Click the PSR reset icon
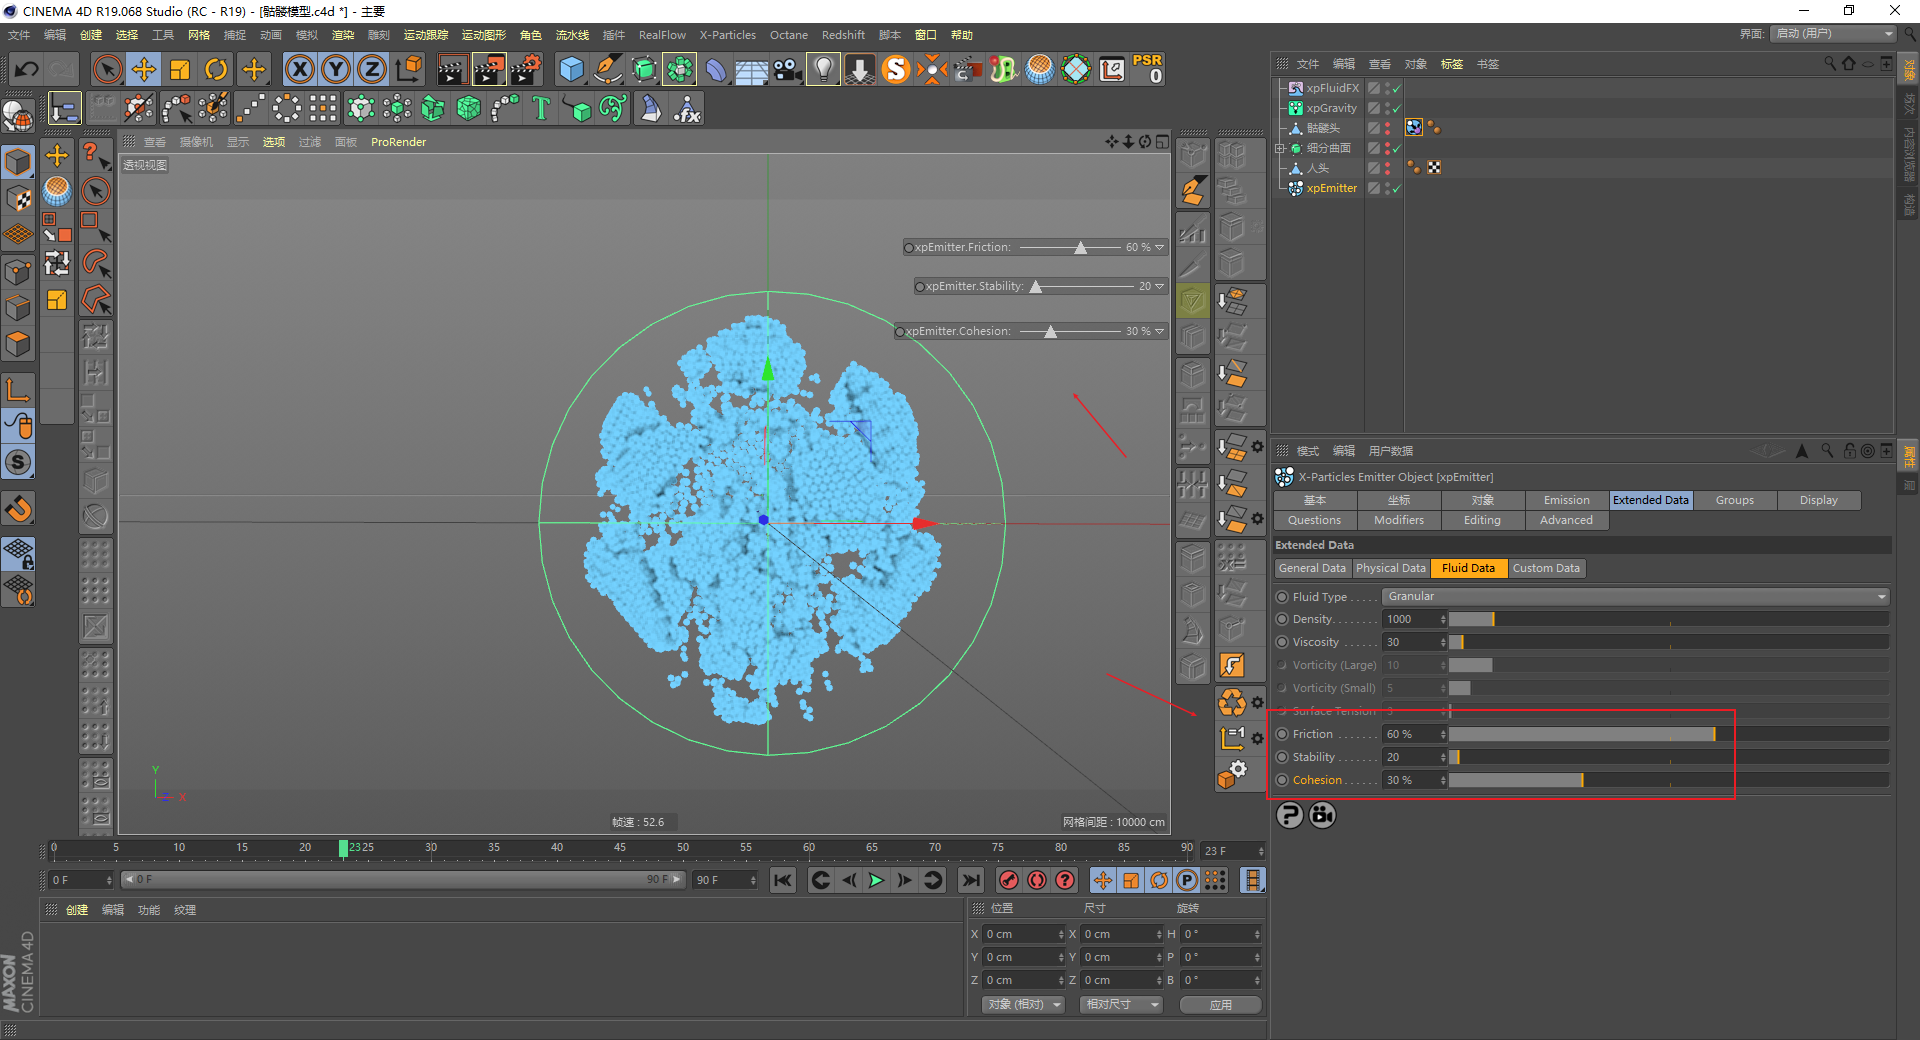The height and width of the screenshot is (1040, 1920). 1147,69
